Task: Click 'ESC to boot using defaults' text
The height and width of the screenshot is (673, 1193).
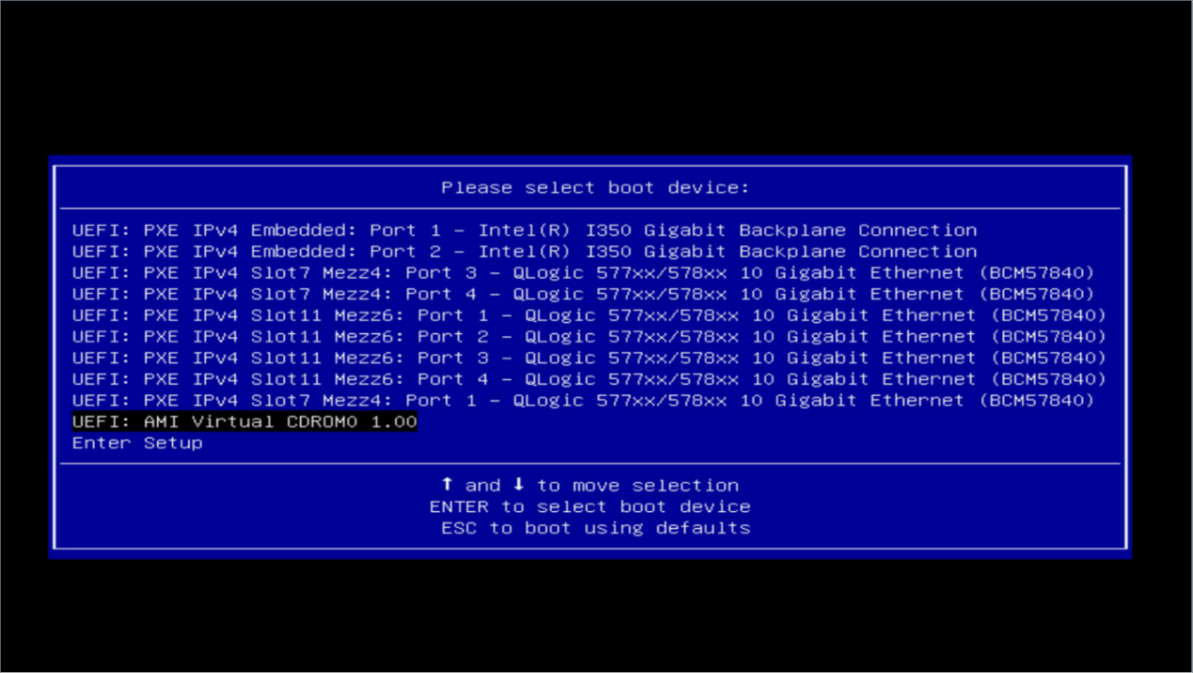Action: pos(596,528)
